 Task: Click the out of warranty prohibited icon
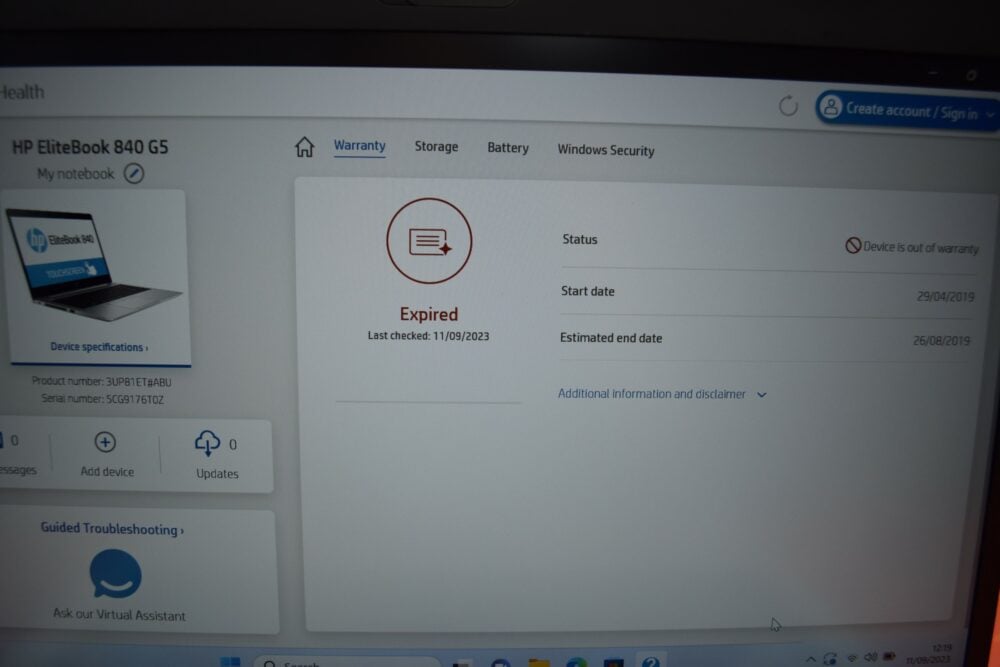(x=853, y=246)
